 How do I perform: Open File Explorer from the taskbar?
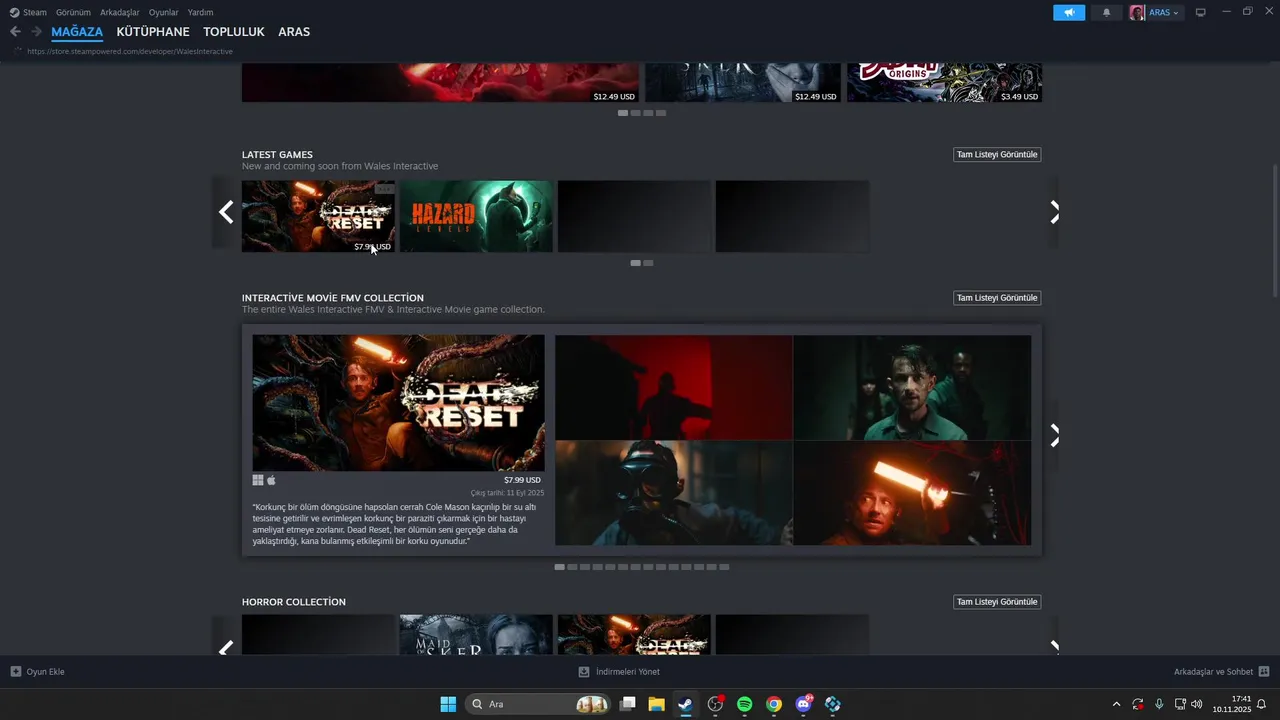(657, 704)
